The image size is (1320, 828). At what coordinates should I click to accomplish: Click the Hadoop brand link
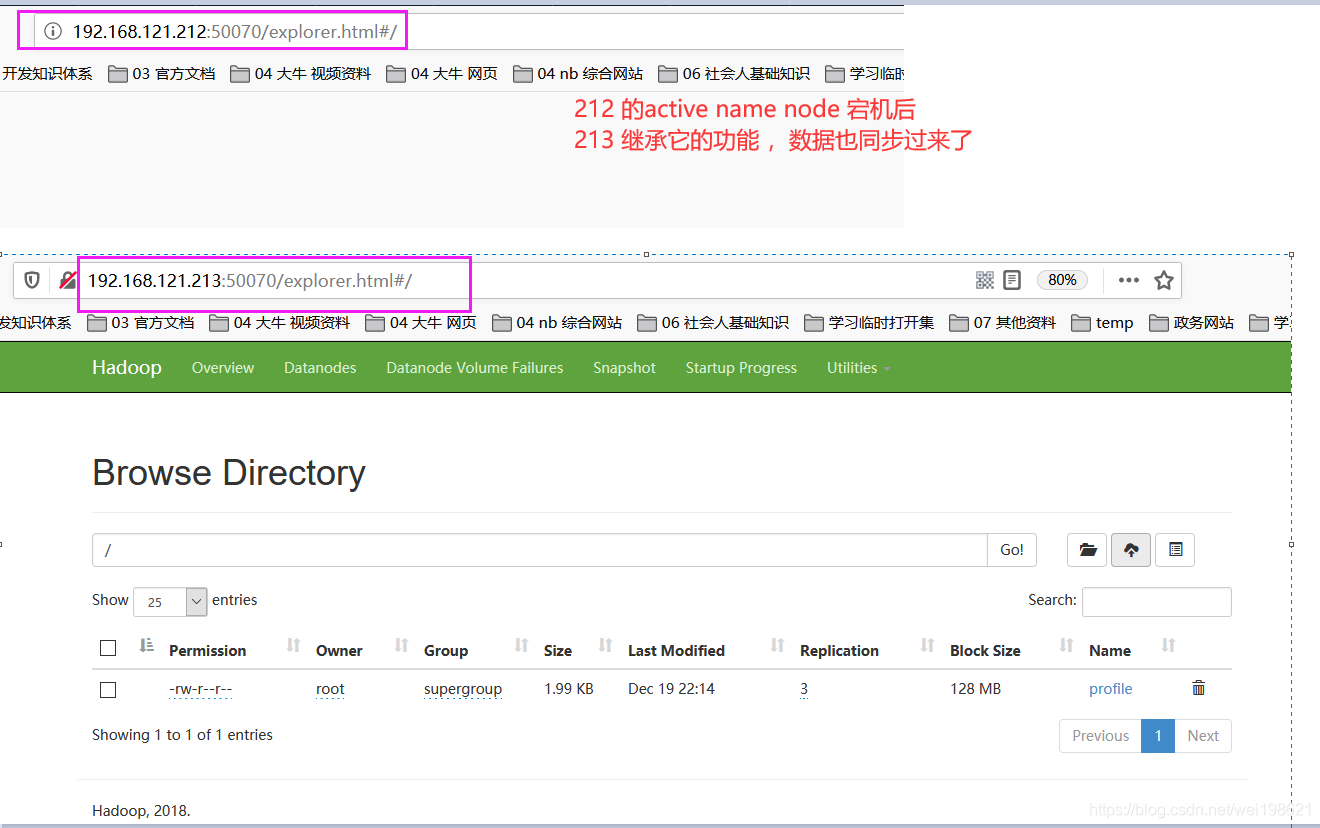127,368
